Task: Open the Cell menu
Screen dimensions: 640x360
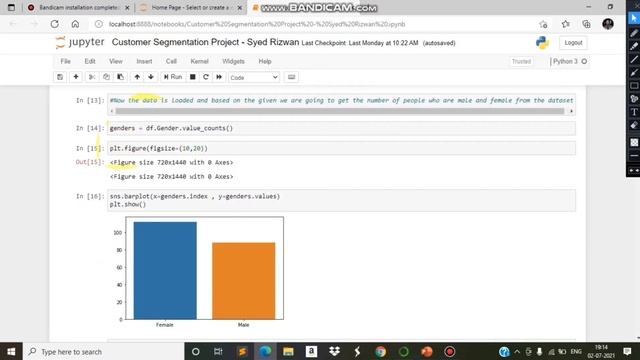Action: click(171, 61)
